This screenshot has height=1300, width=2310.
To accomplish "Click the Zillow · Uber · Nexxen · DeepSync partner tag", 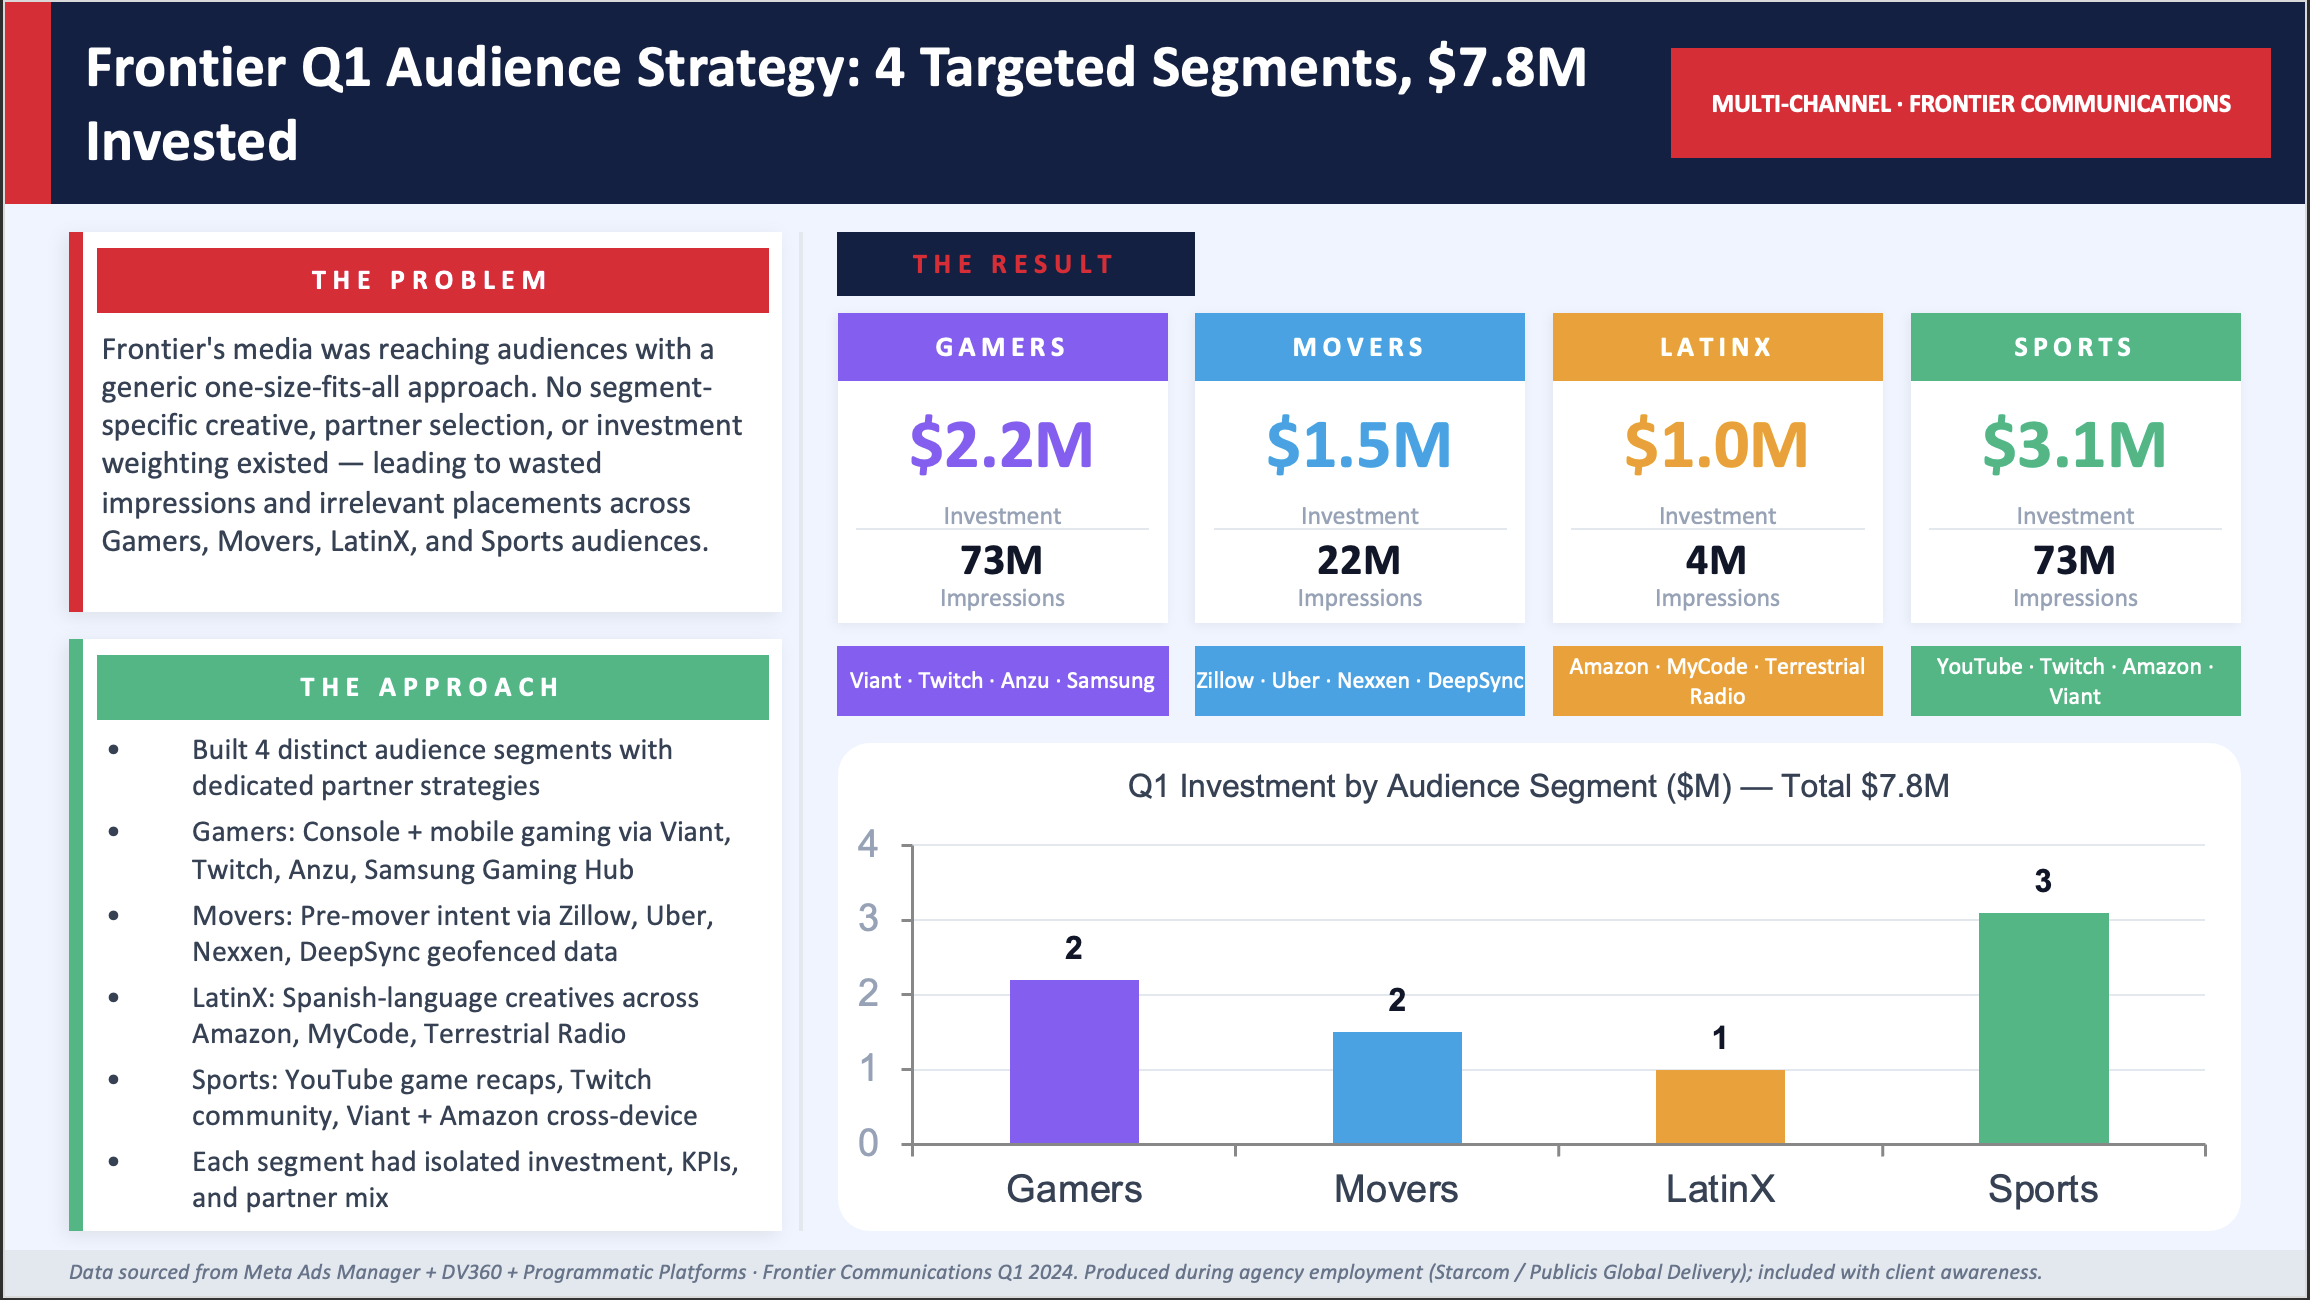I will tap(1359, 681).
